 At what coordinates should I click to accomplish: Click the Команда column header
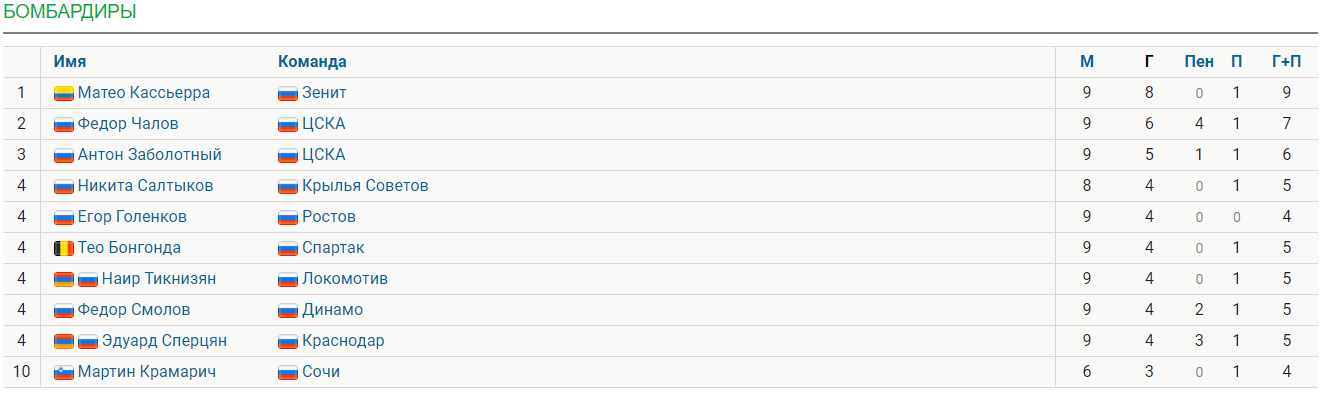point(312,62)
